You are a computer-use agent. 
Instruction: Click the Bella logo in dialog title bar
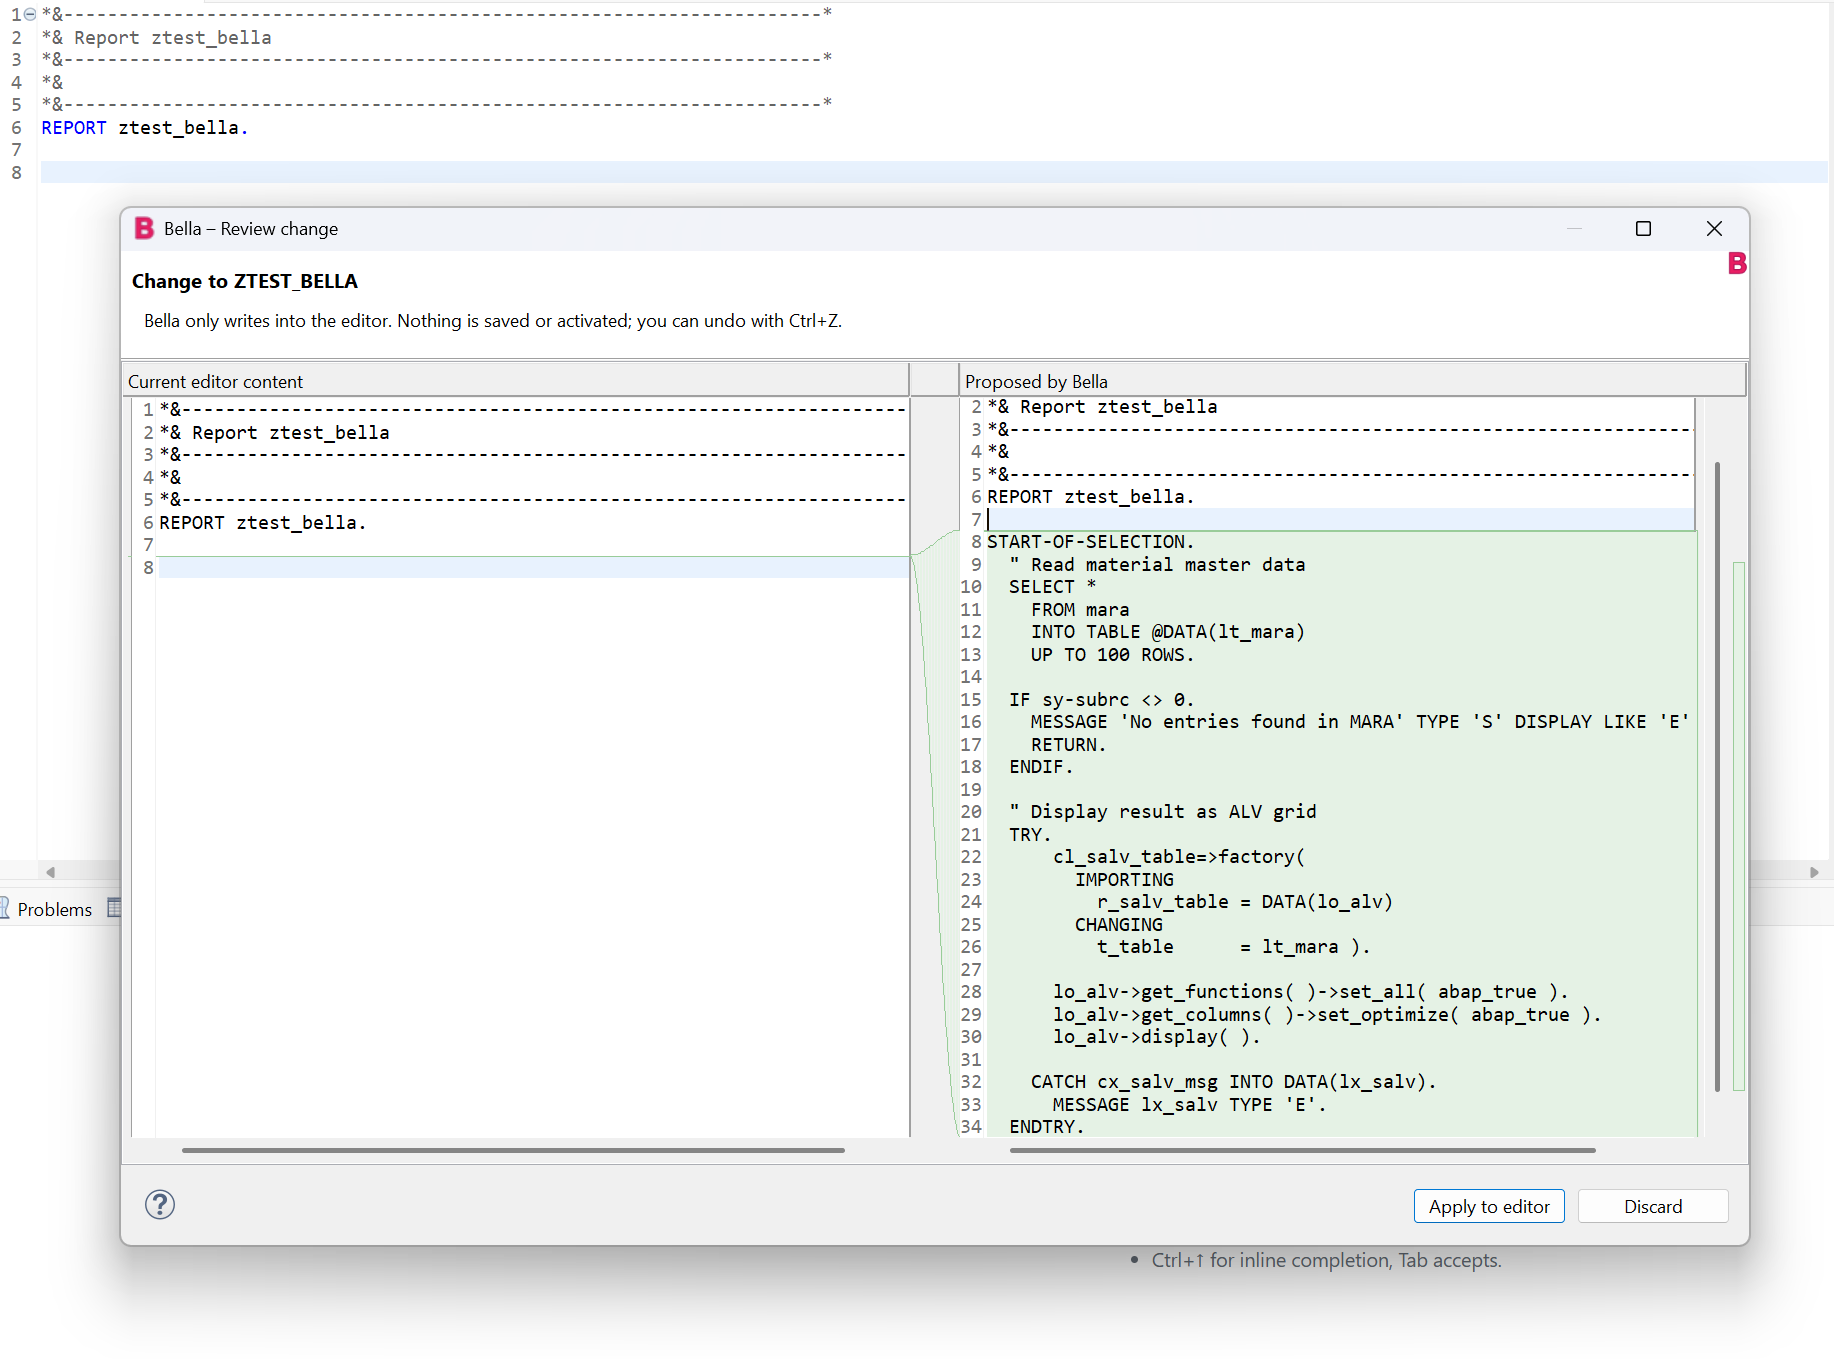coord(144,229)
